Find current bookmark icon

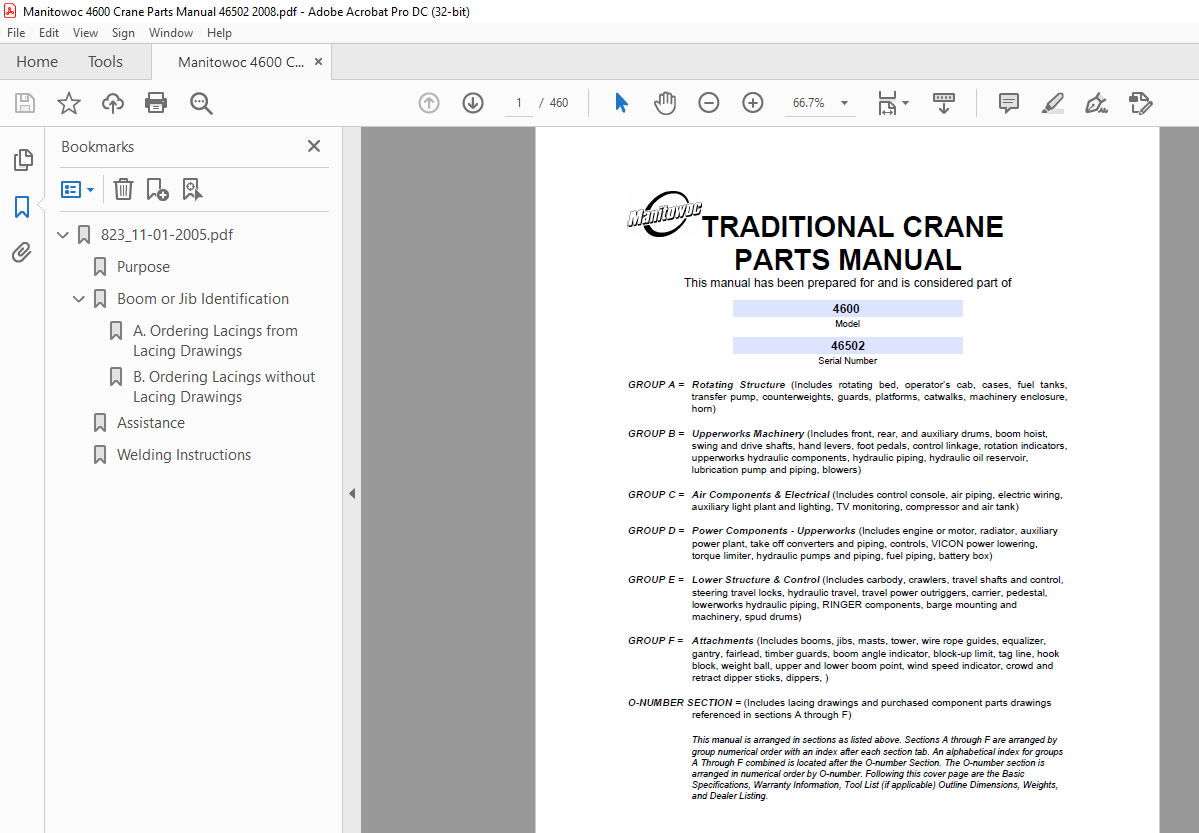(192, 189)
